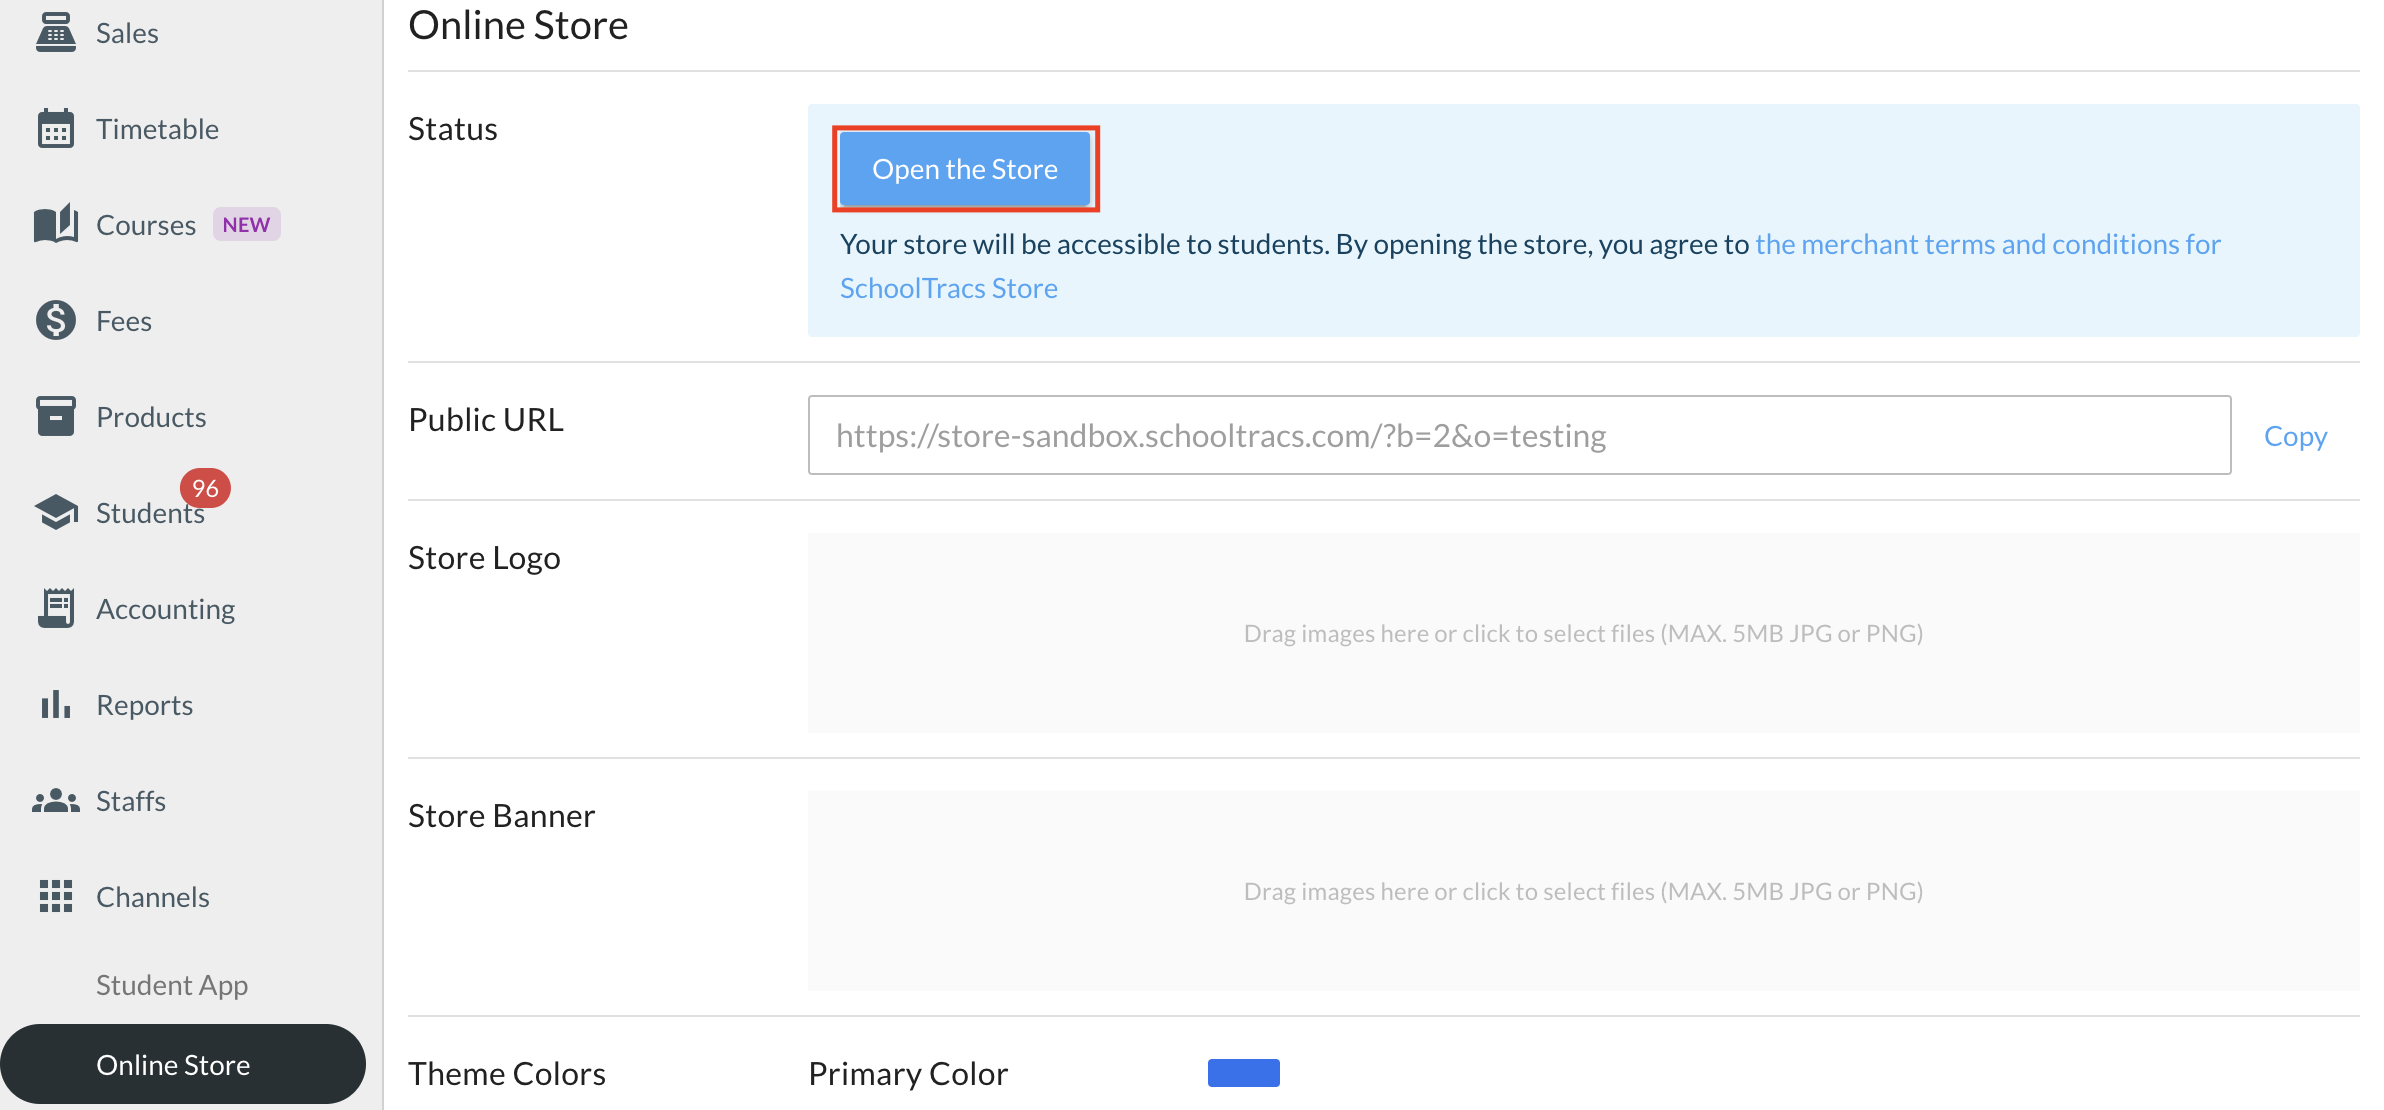Select the Courses book icon

(x=56, y=224)
